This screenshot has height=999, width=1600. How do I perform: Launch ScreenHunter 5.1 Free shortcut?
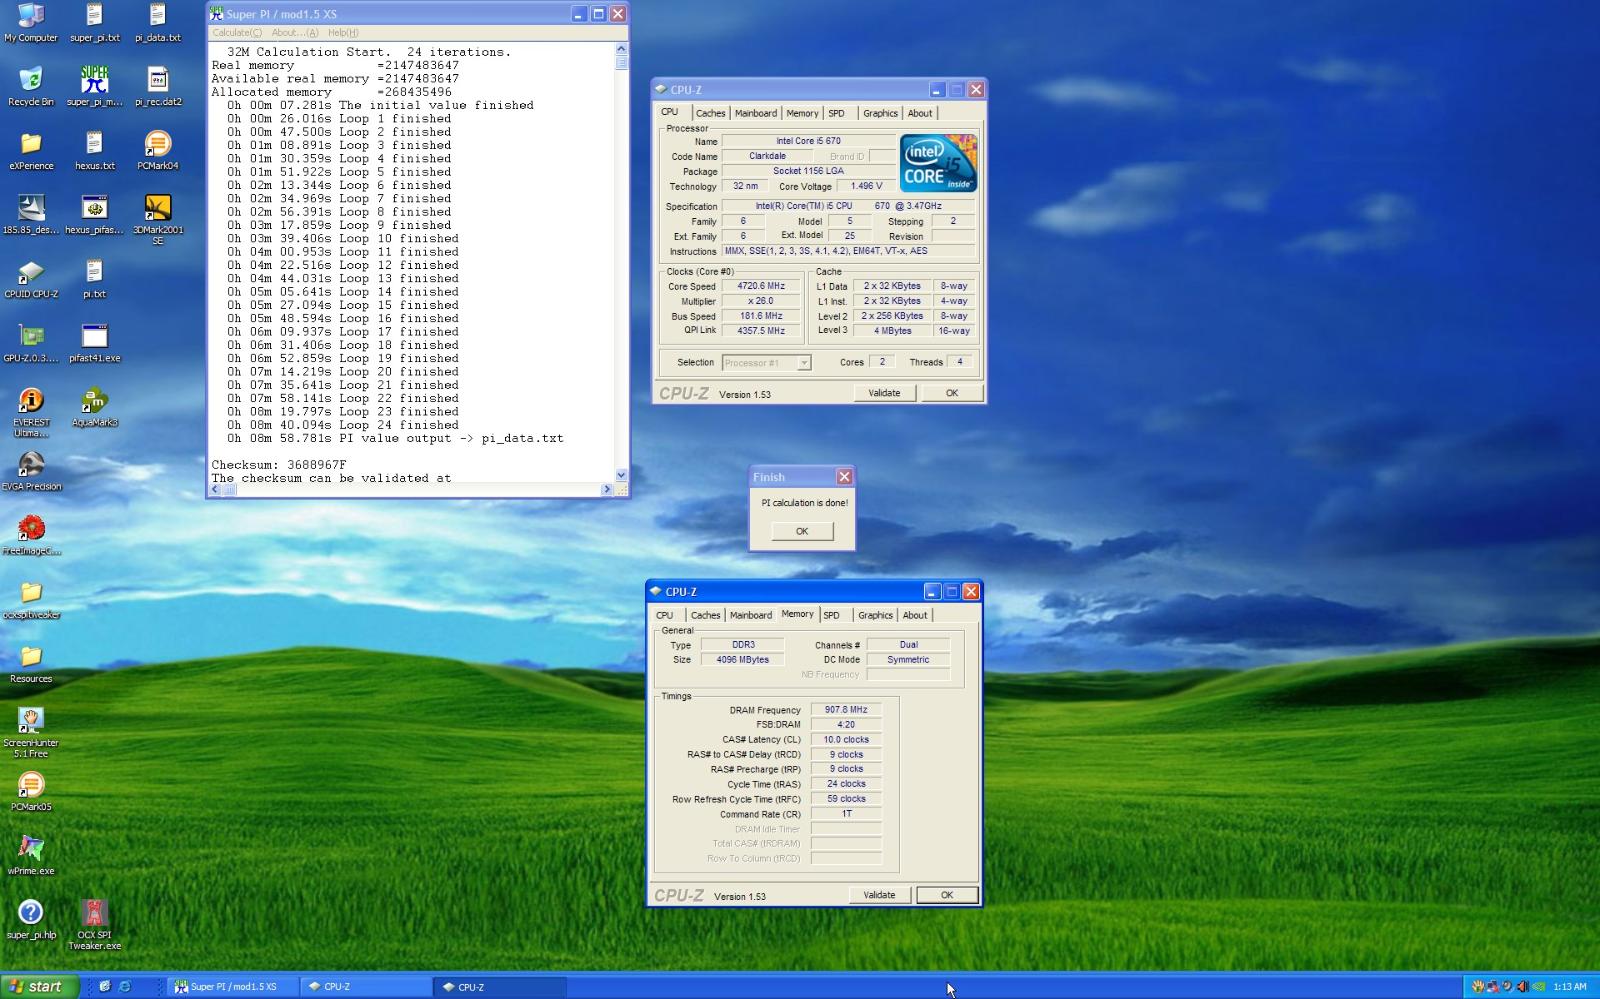[31, 732]
